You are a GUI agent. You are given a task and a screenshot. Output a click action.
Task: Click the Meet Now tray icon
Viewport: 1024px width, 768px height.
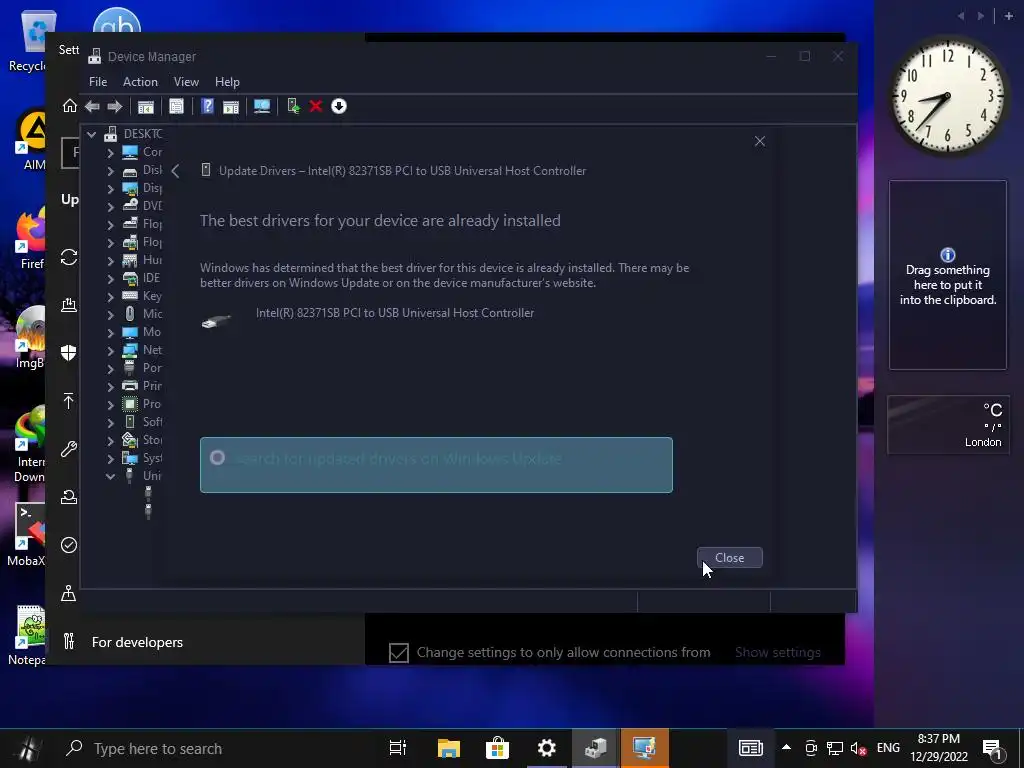pyautogui.click(x=811, y=748)
